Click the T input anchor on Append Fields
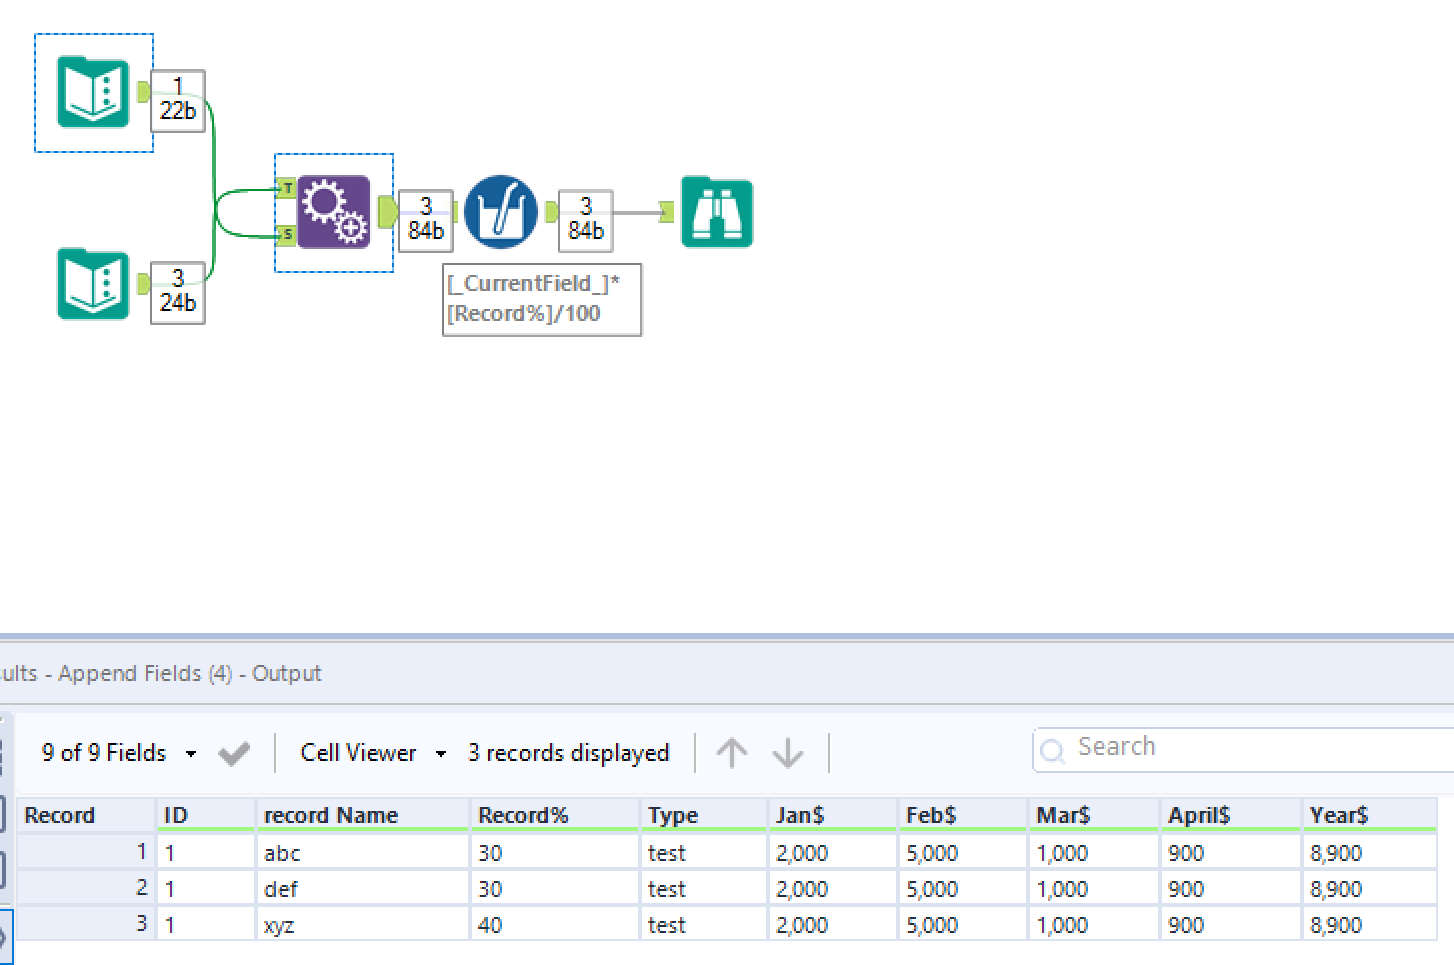Viewport: 1454px width, 965px height. click(x=287, y=187)
